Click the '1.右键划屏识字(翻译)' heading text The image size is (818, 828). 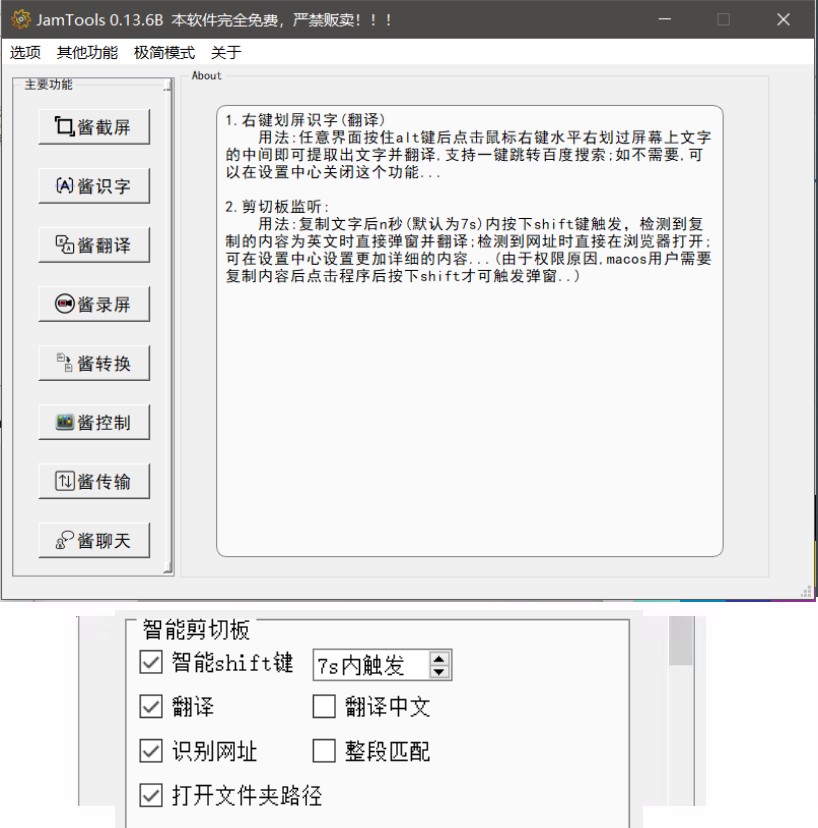[305, 120]
